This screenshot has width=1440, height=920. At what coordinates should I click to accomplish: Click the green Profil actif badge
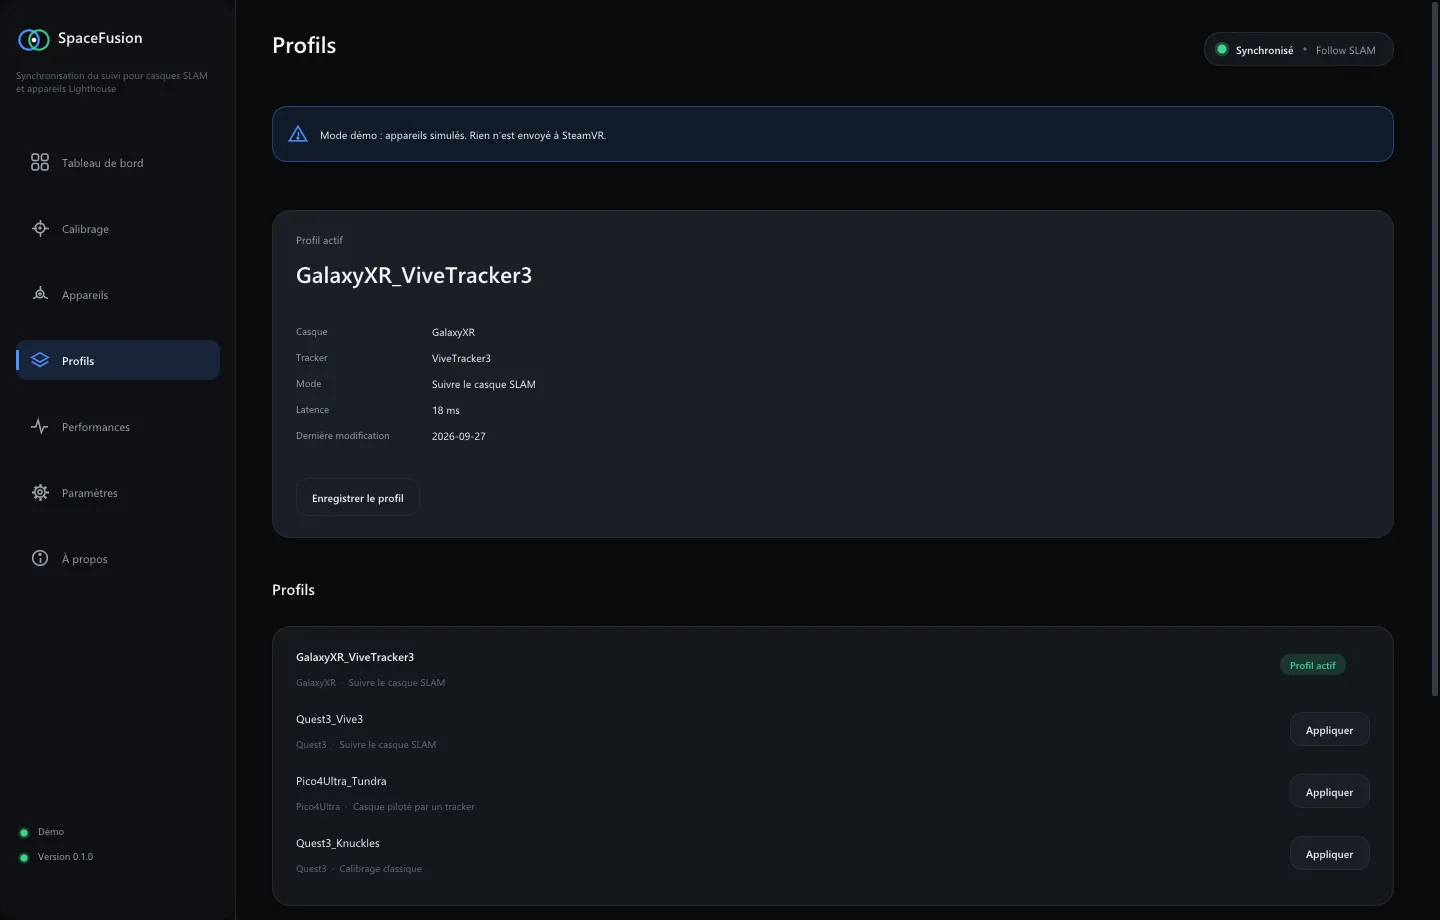click(x=1313, y=665)
